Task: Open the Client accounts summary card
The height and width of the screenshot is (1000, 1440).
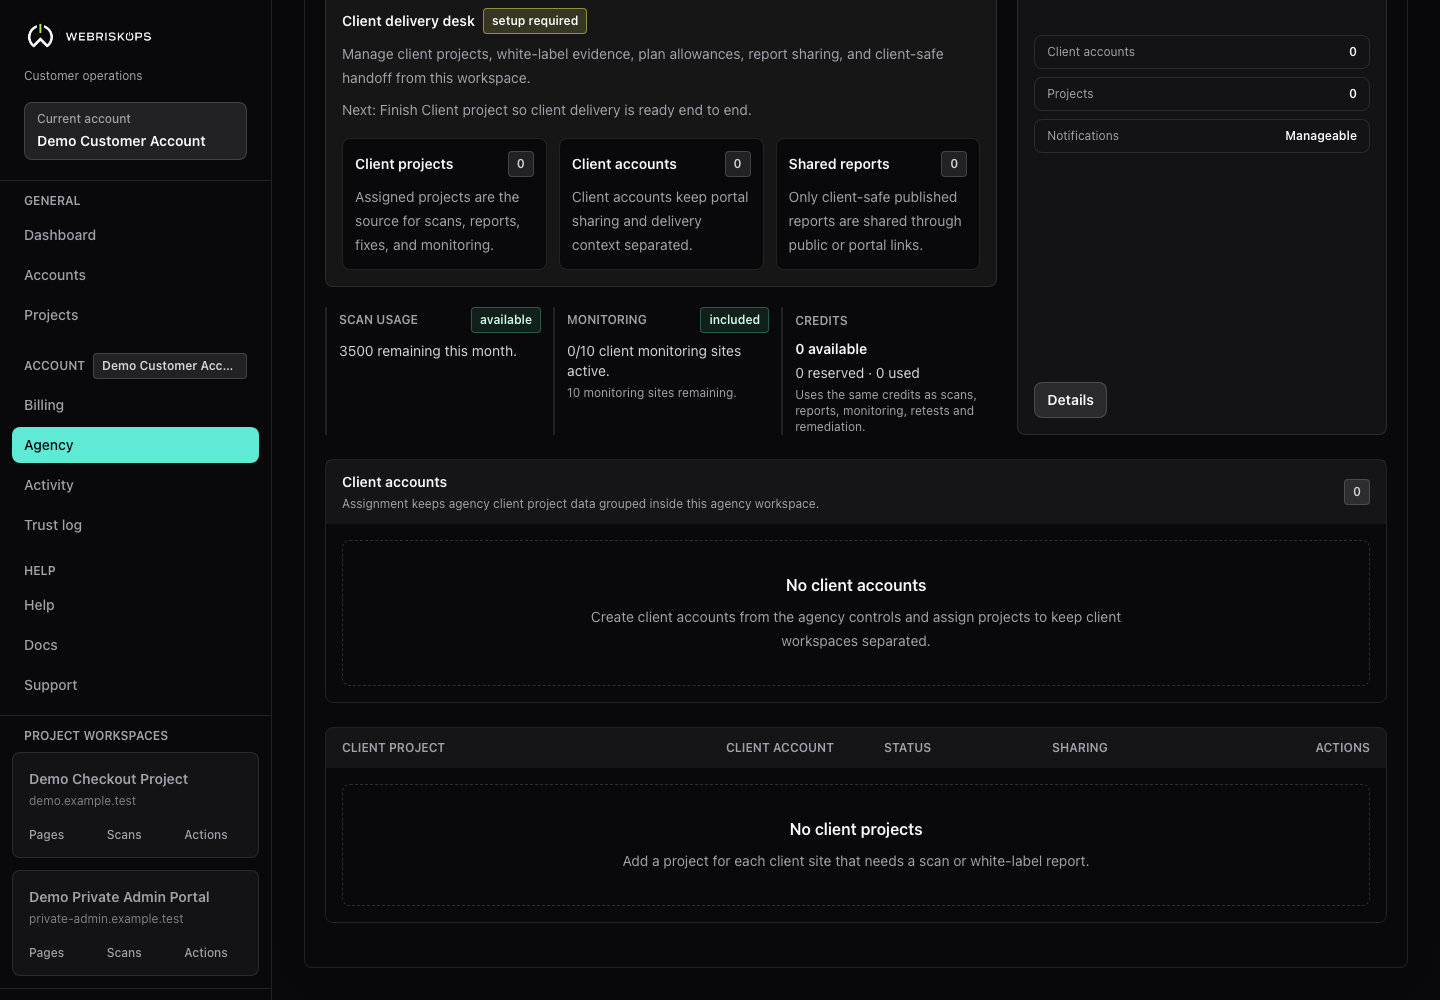Action: click(x=661, y=204)
